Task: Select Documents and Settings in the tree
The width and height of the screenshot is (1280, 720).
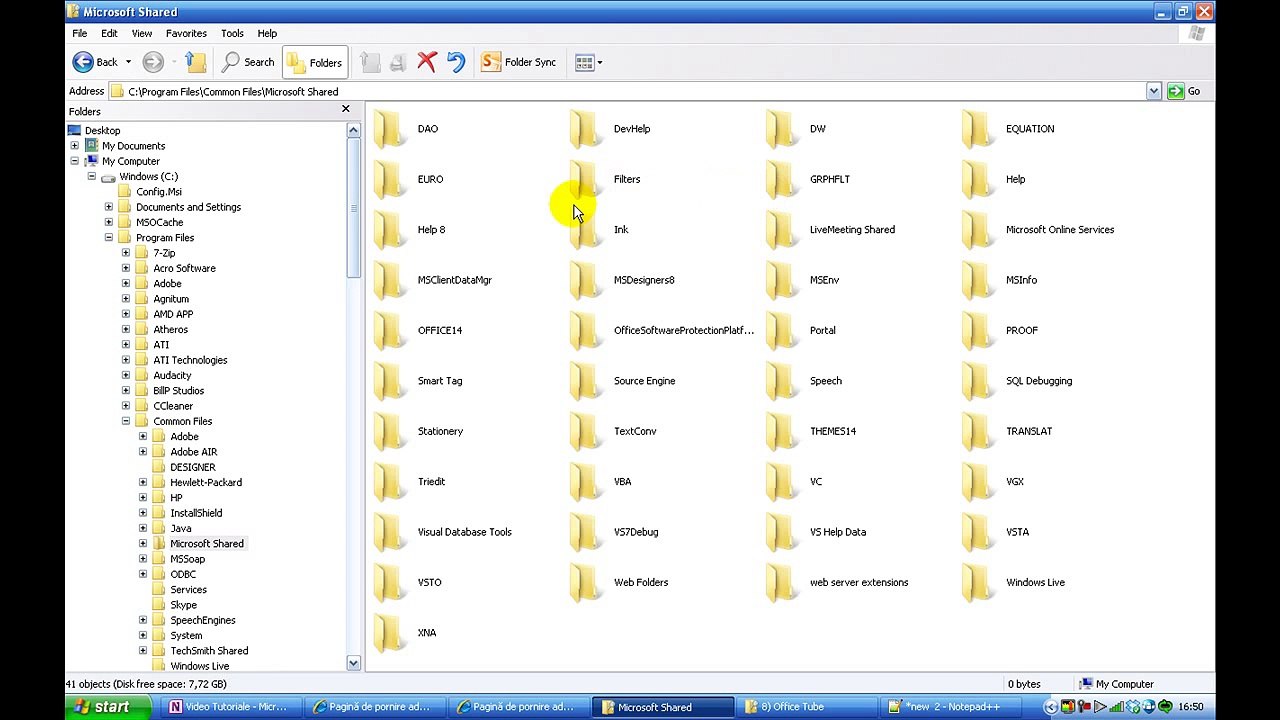Action: (188, 207)
